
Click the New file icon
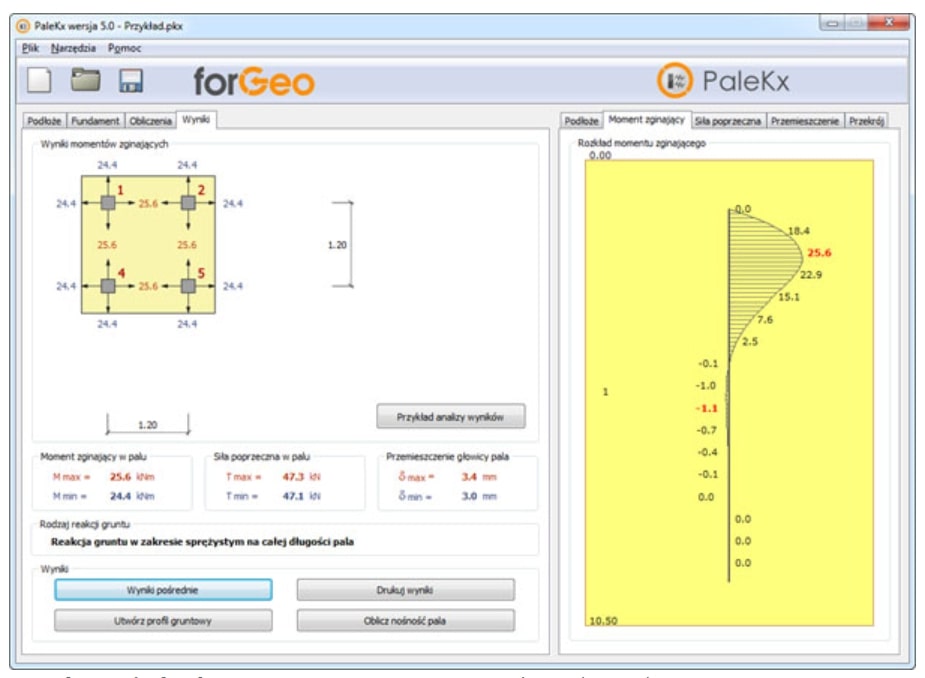click(x=40, y=81)
